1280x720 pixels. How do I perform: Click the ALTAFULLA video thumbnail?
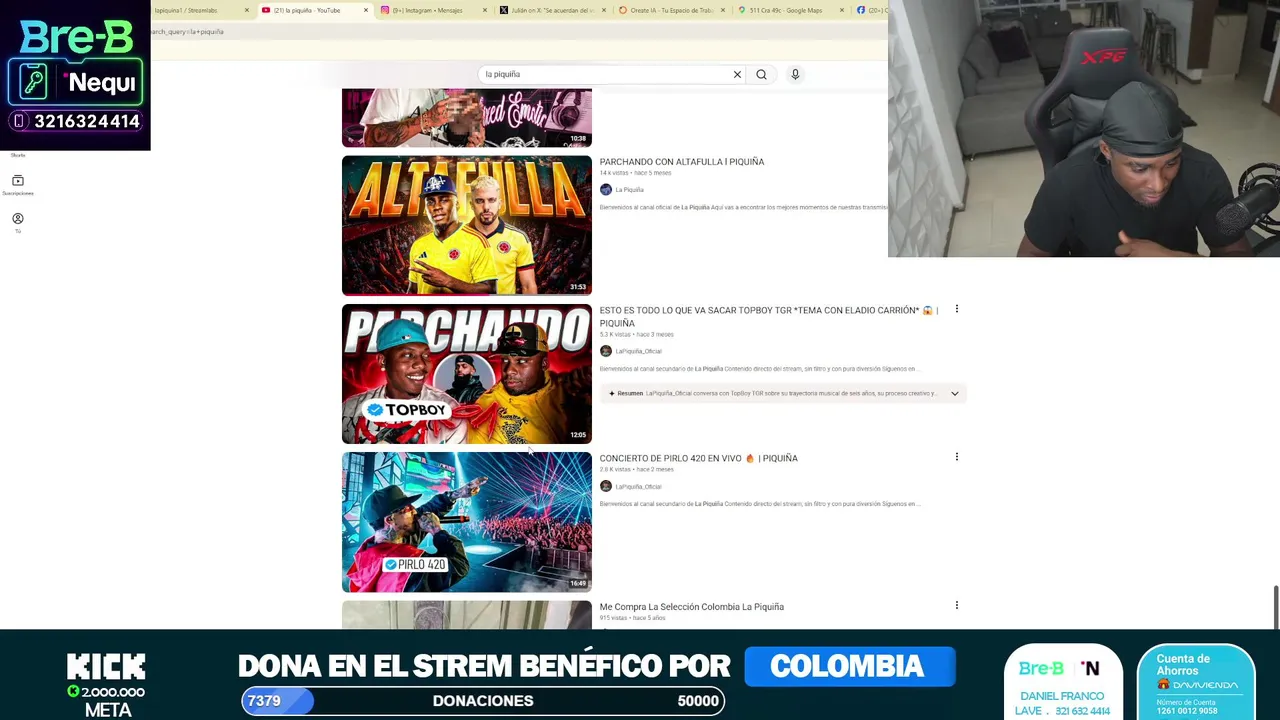coord(467,225)
